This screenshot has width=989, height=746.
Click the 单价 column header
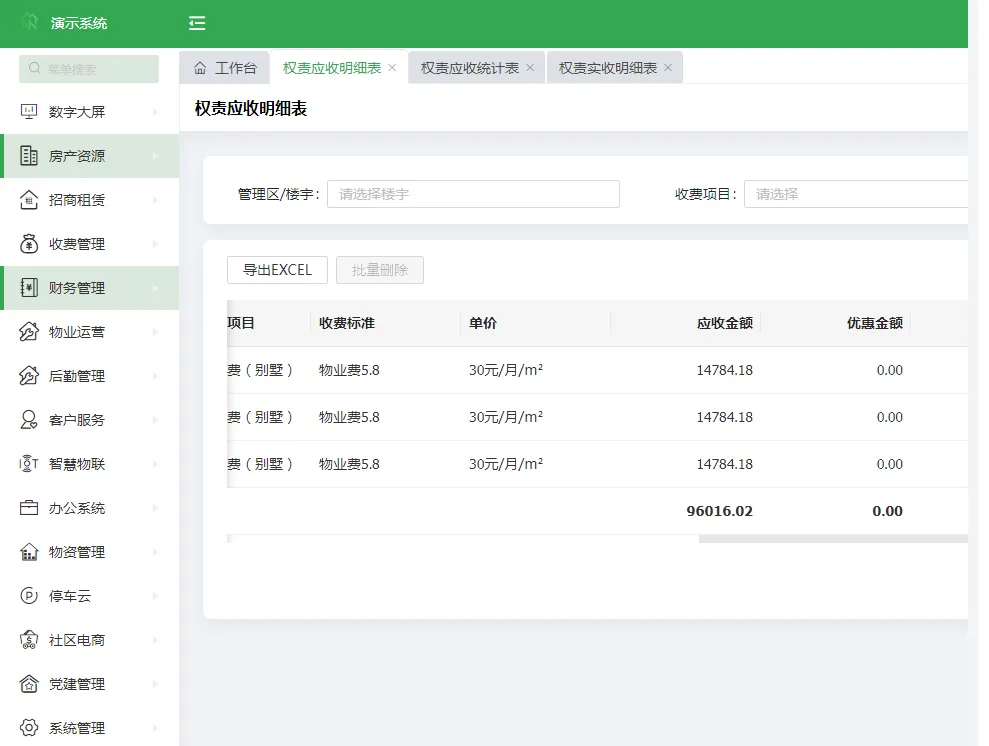pyautogui.click(x=483, y=323)
